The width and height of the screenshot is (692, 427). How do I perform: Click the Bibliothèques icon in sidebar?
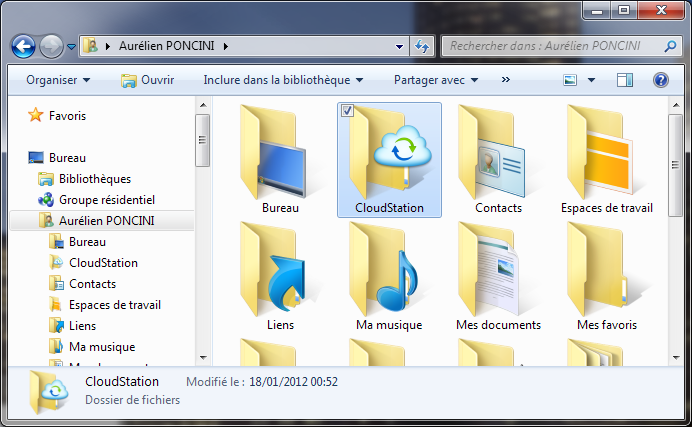click(x=46, y=179)
